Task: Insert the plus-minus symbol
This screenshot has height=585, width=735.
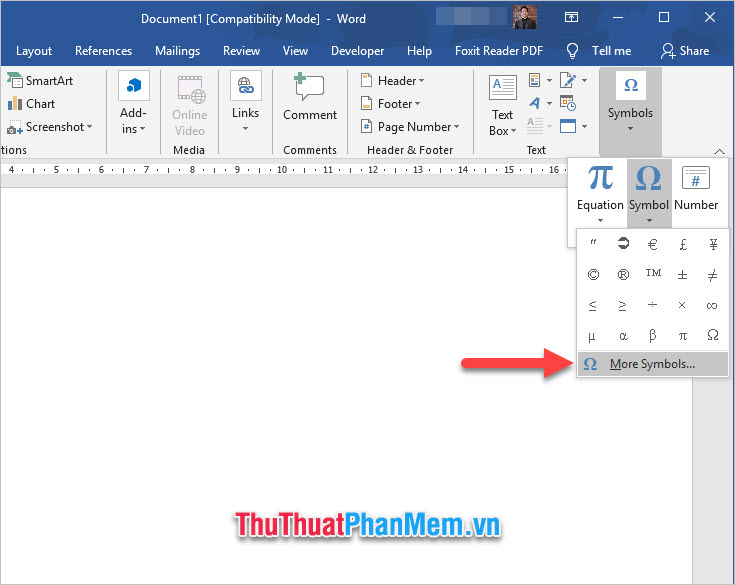Action: tap(682, 275)
